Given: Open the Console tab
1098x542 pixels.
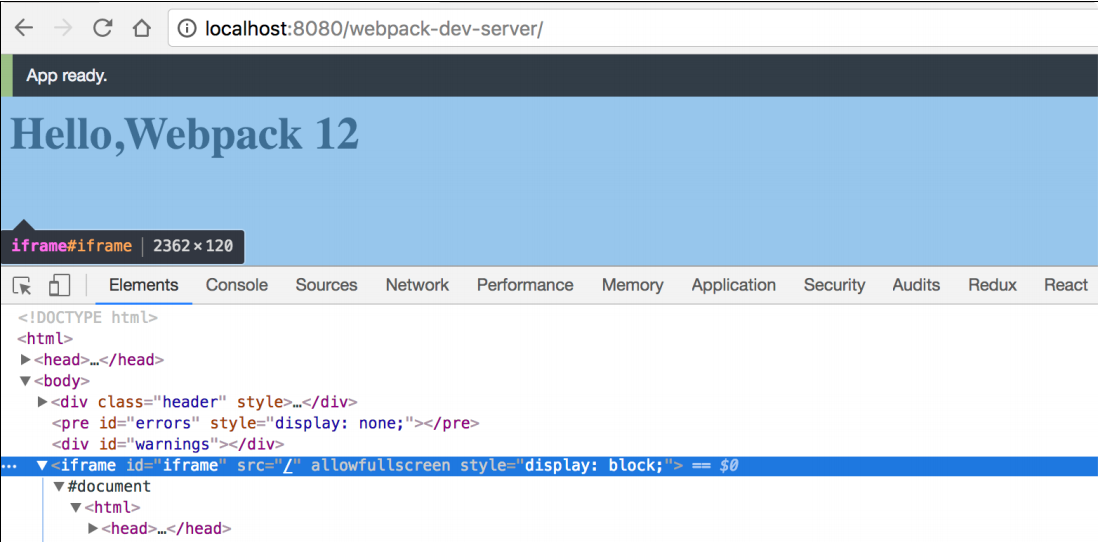Looking at the screenshot, I should [237, 285].
